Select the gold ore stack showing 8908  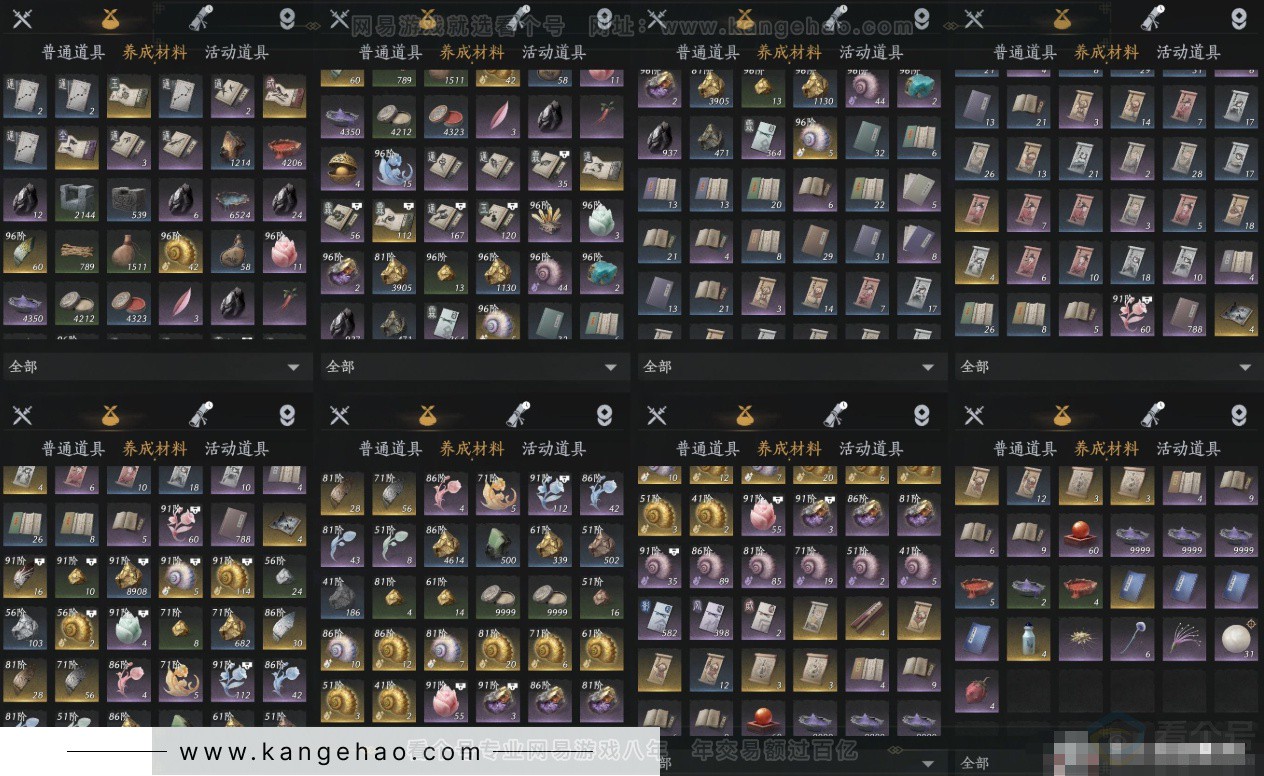click(x=128, y=577)
